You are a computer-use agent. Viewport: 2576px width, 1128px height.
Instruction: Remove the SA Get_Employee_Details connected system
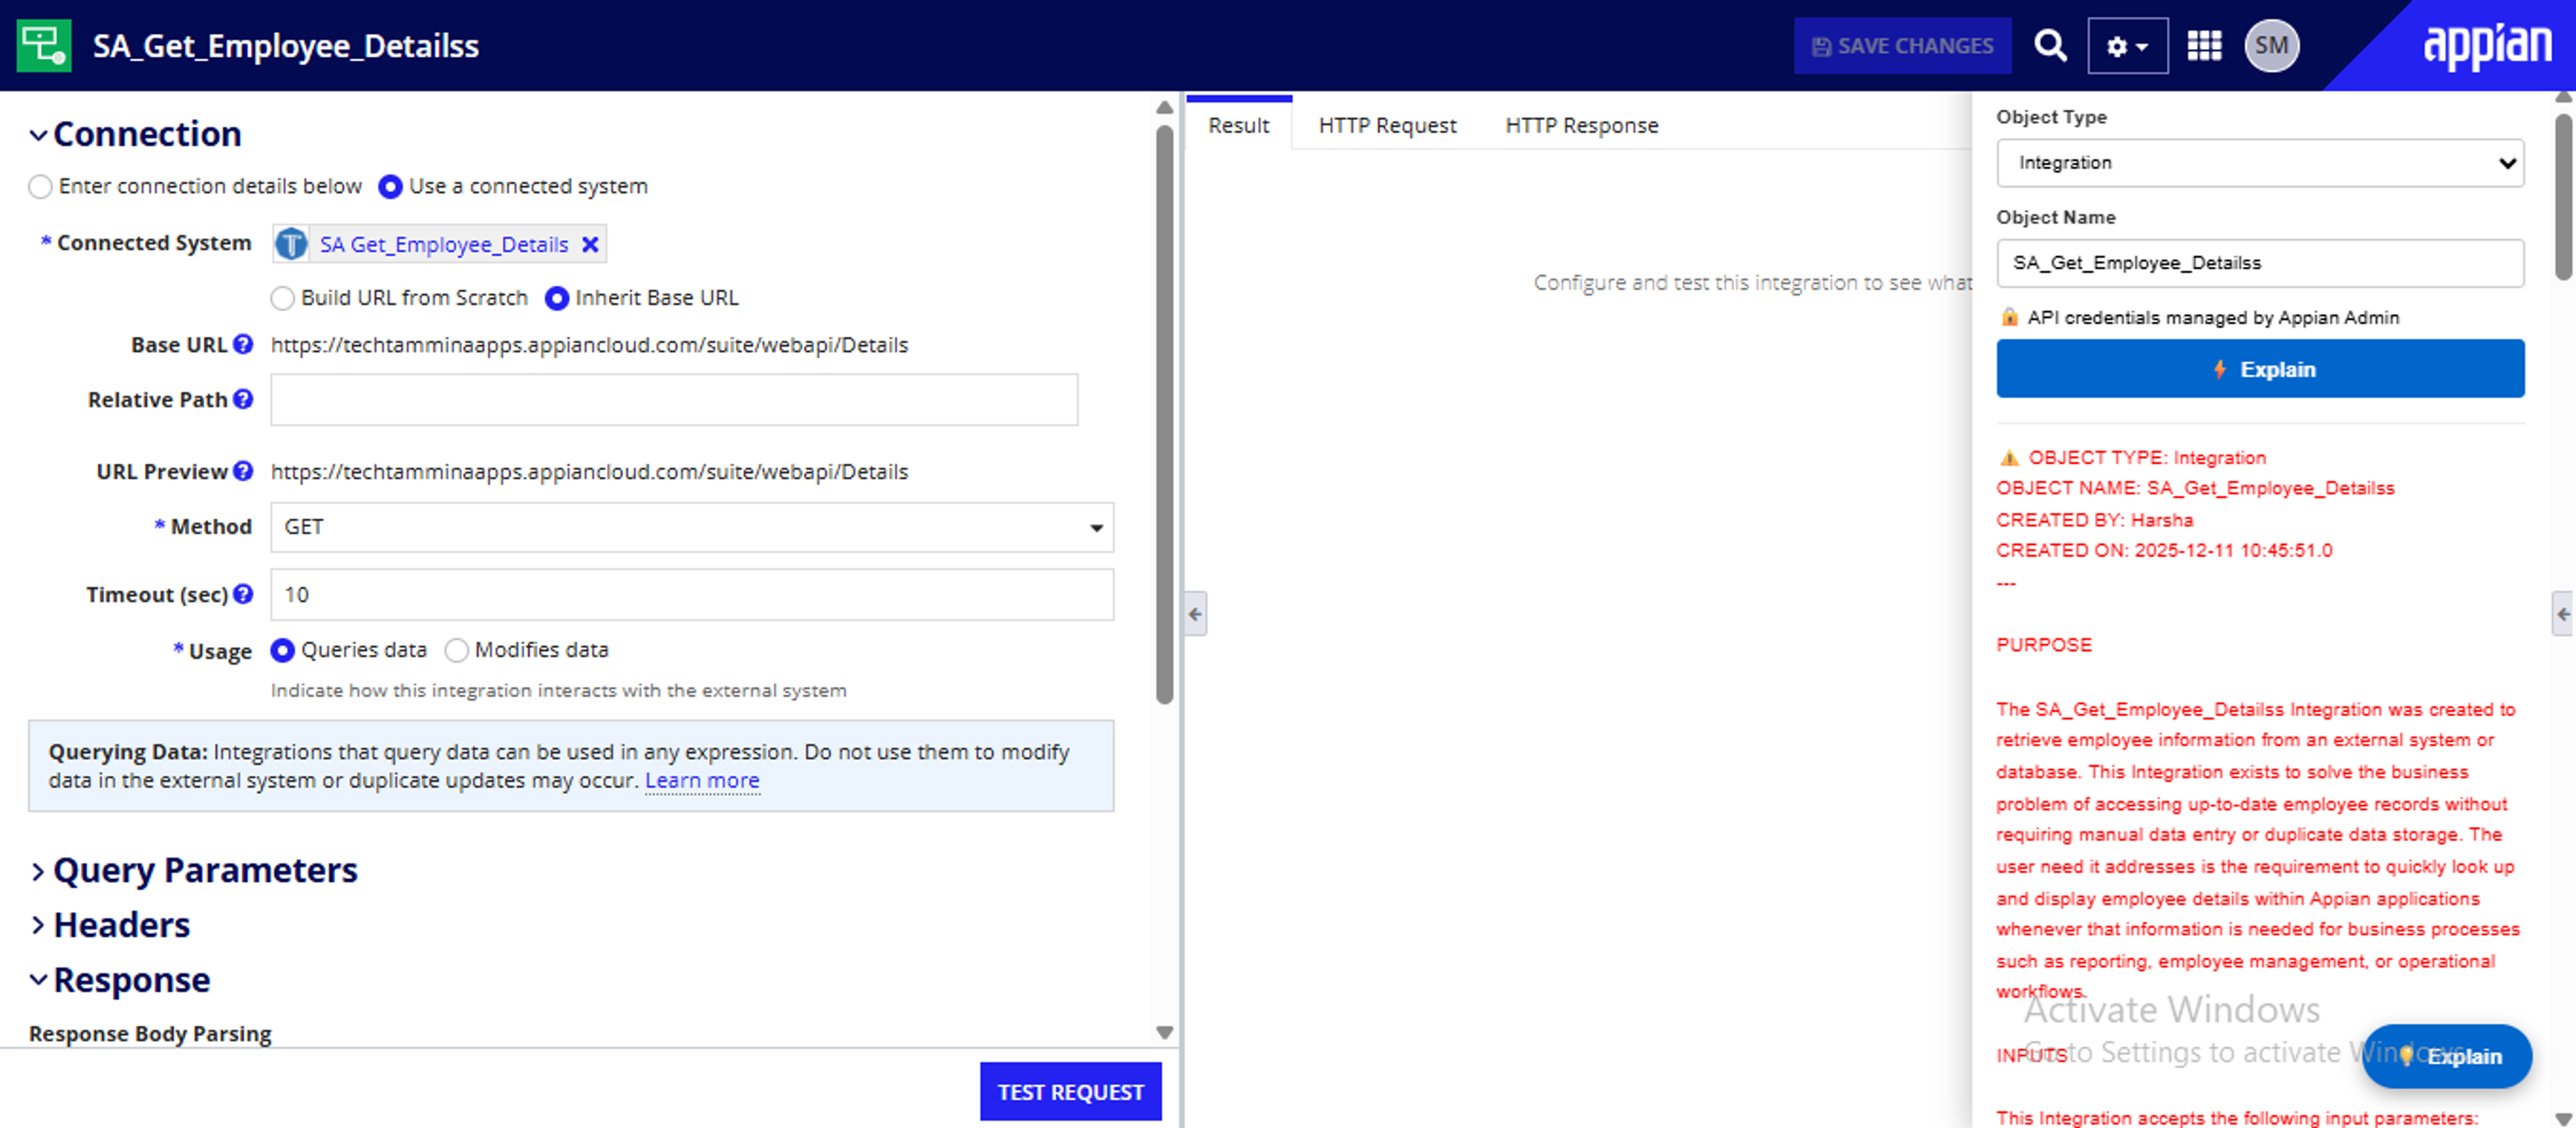point(590,244)
